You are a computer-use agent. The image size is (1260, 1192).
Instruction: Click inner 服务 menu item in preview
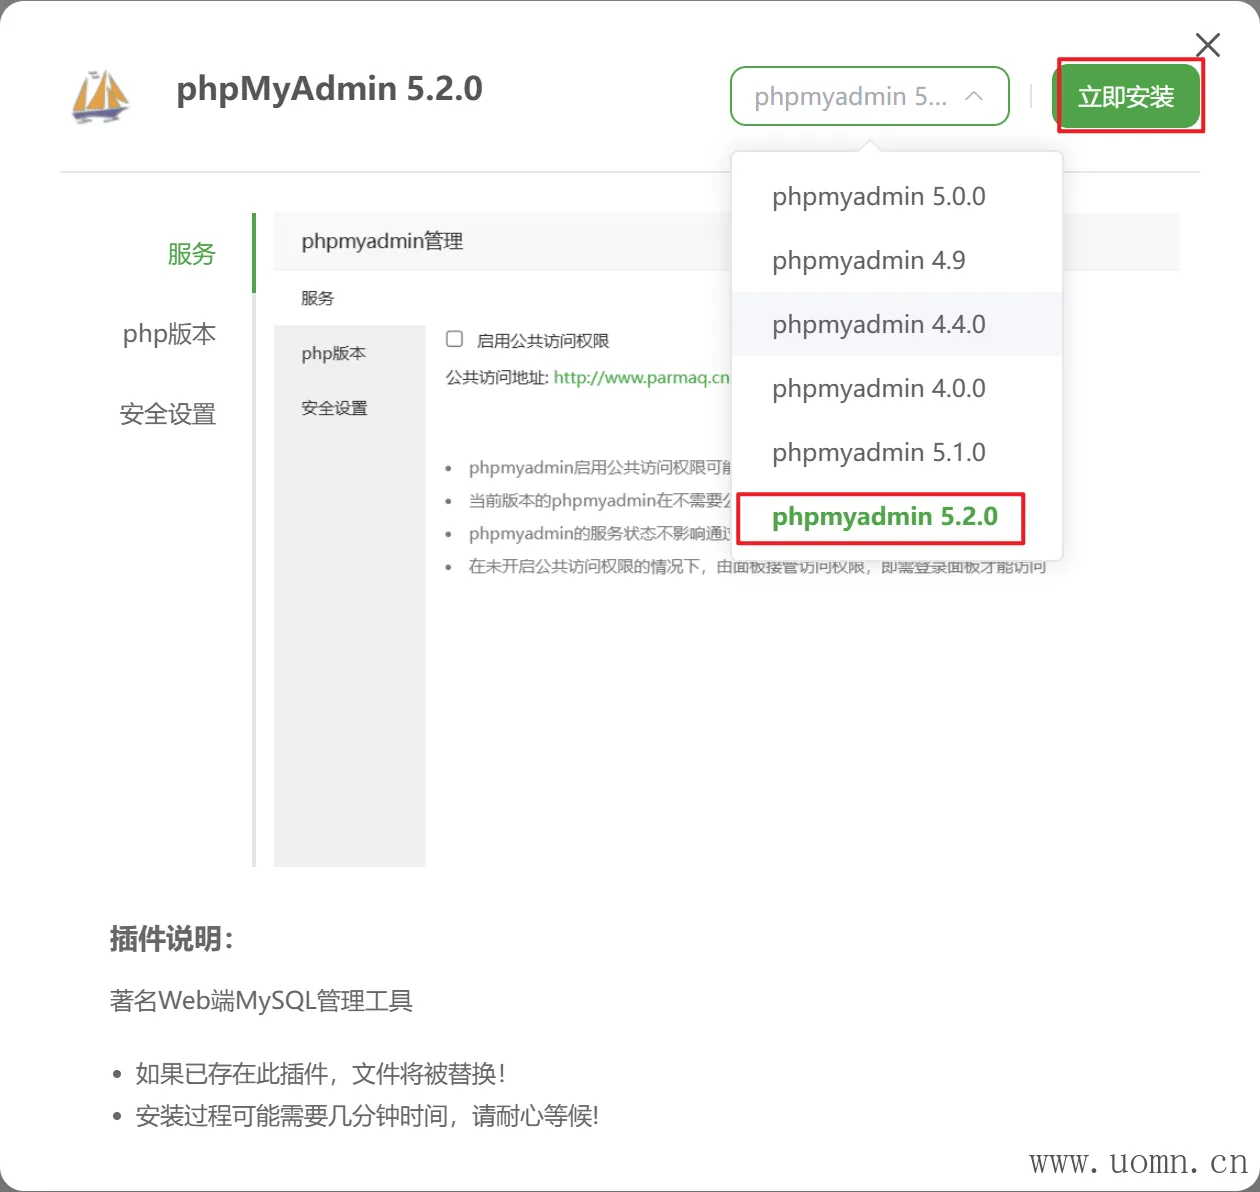pos(318,298)
